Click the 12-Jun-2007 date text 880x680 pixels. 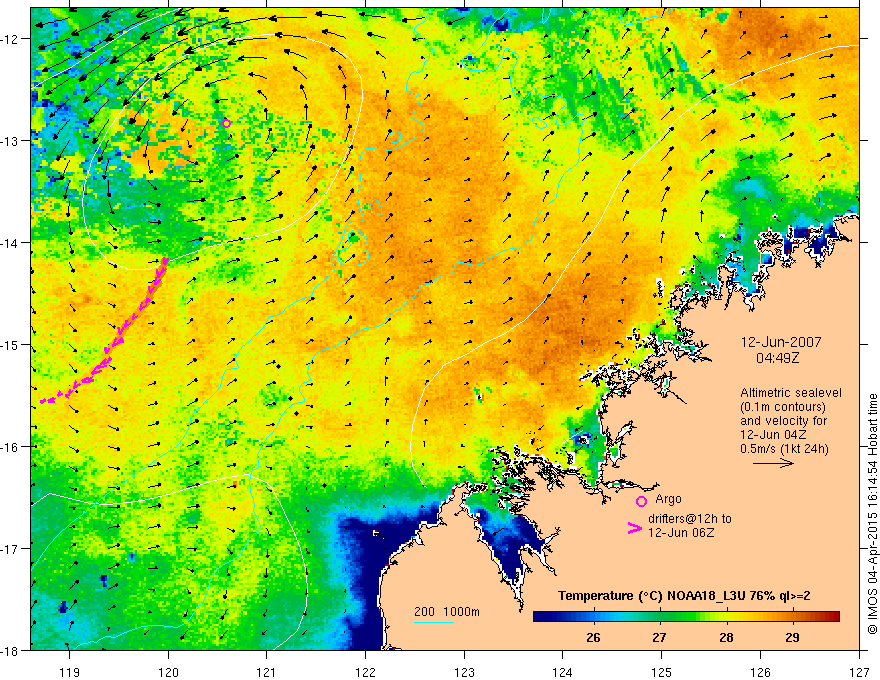pyautogui.click(x=781, y=342)
